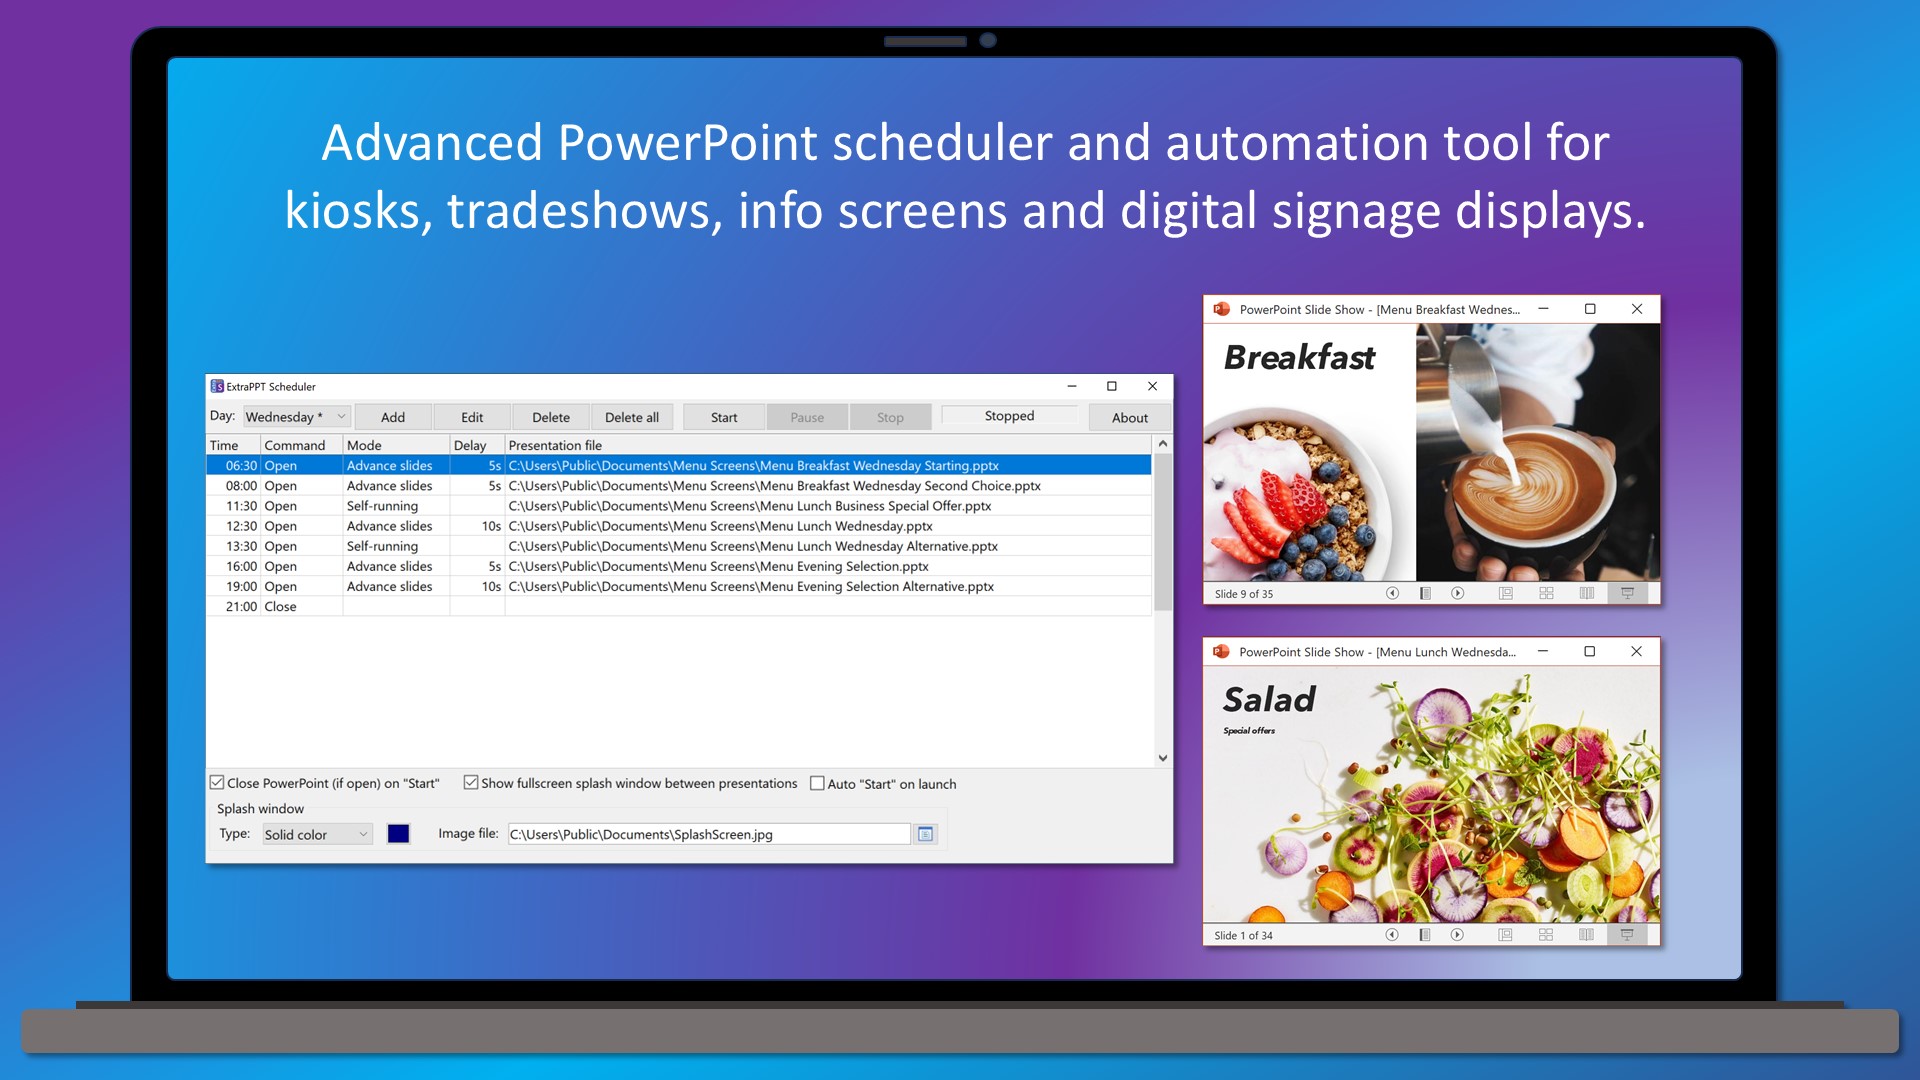The width and height of the screenshot is (1920, 1080).
Task: Click the About button for app info
Action: click(1127, 418)
